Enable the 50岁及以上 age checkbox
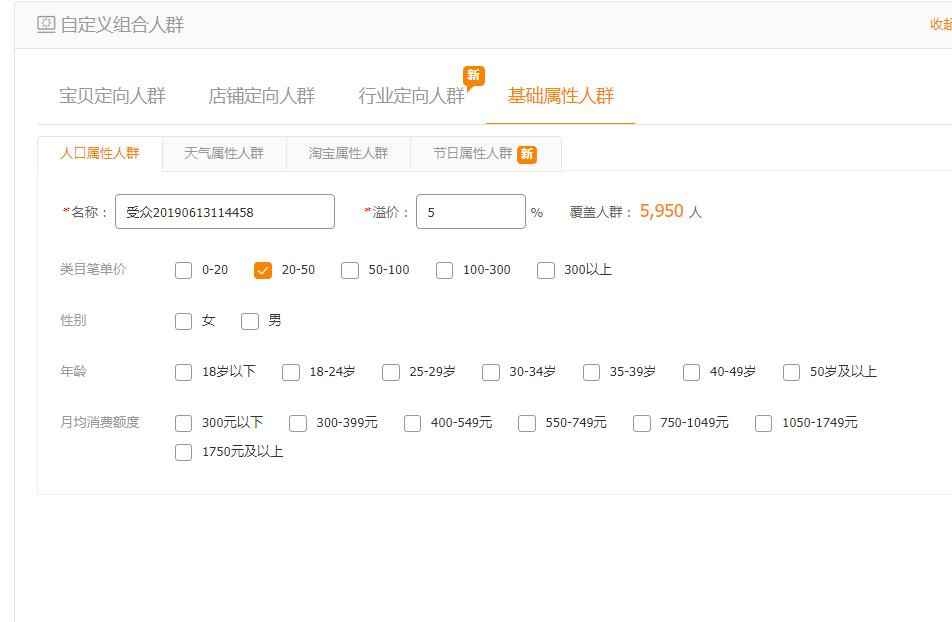The height and width of the screenshot is (622, 952). 791,372
